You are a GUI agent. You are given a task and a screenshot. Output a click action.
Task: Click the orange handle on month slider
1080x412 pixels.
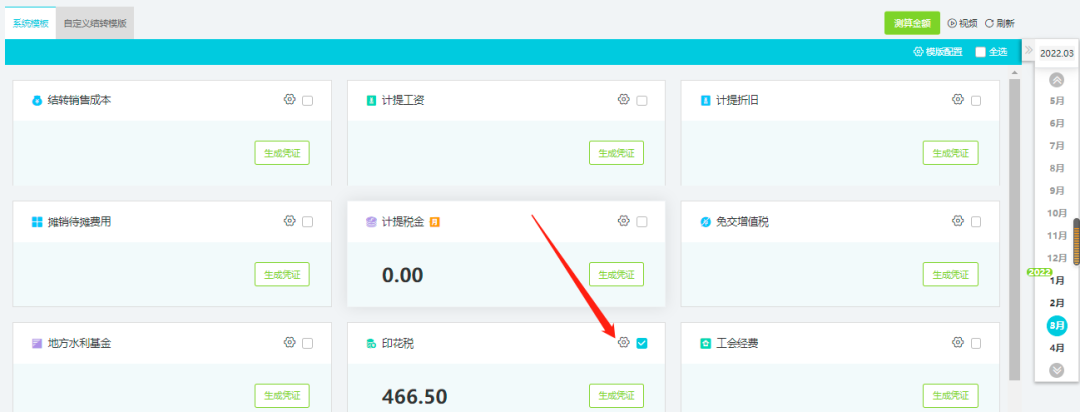[1076, 243]
